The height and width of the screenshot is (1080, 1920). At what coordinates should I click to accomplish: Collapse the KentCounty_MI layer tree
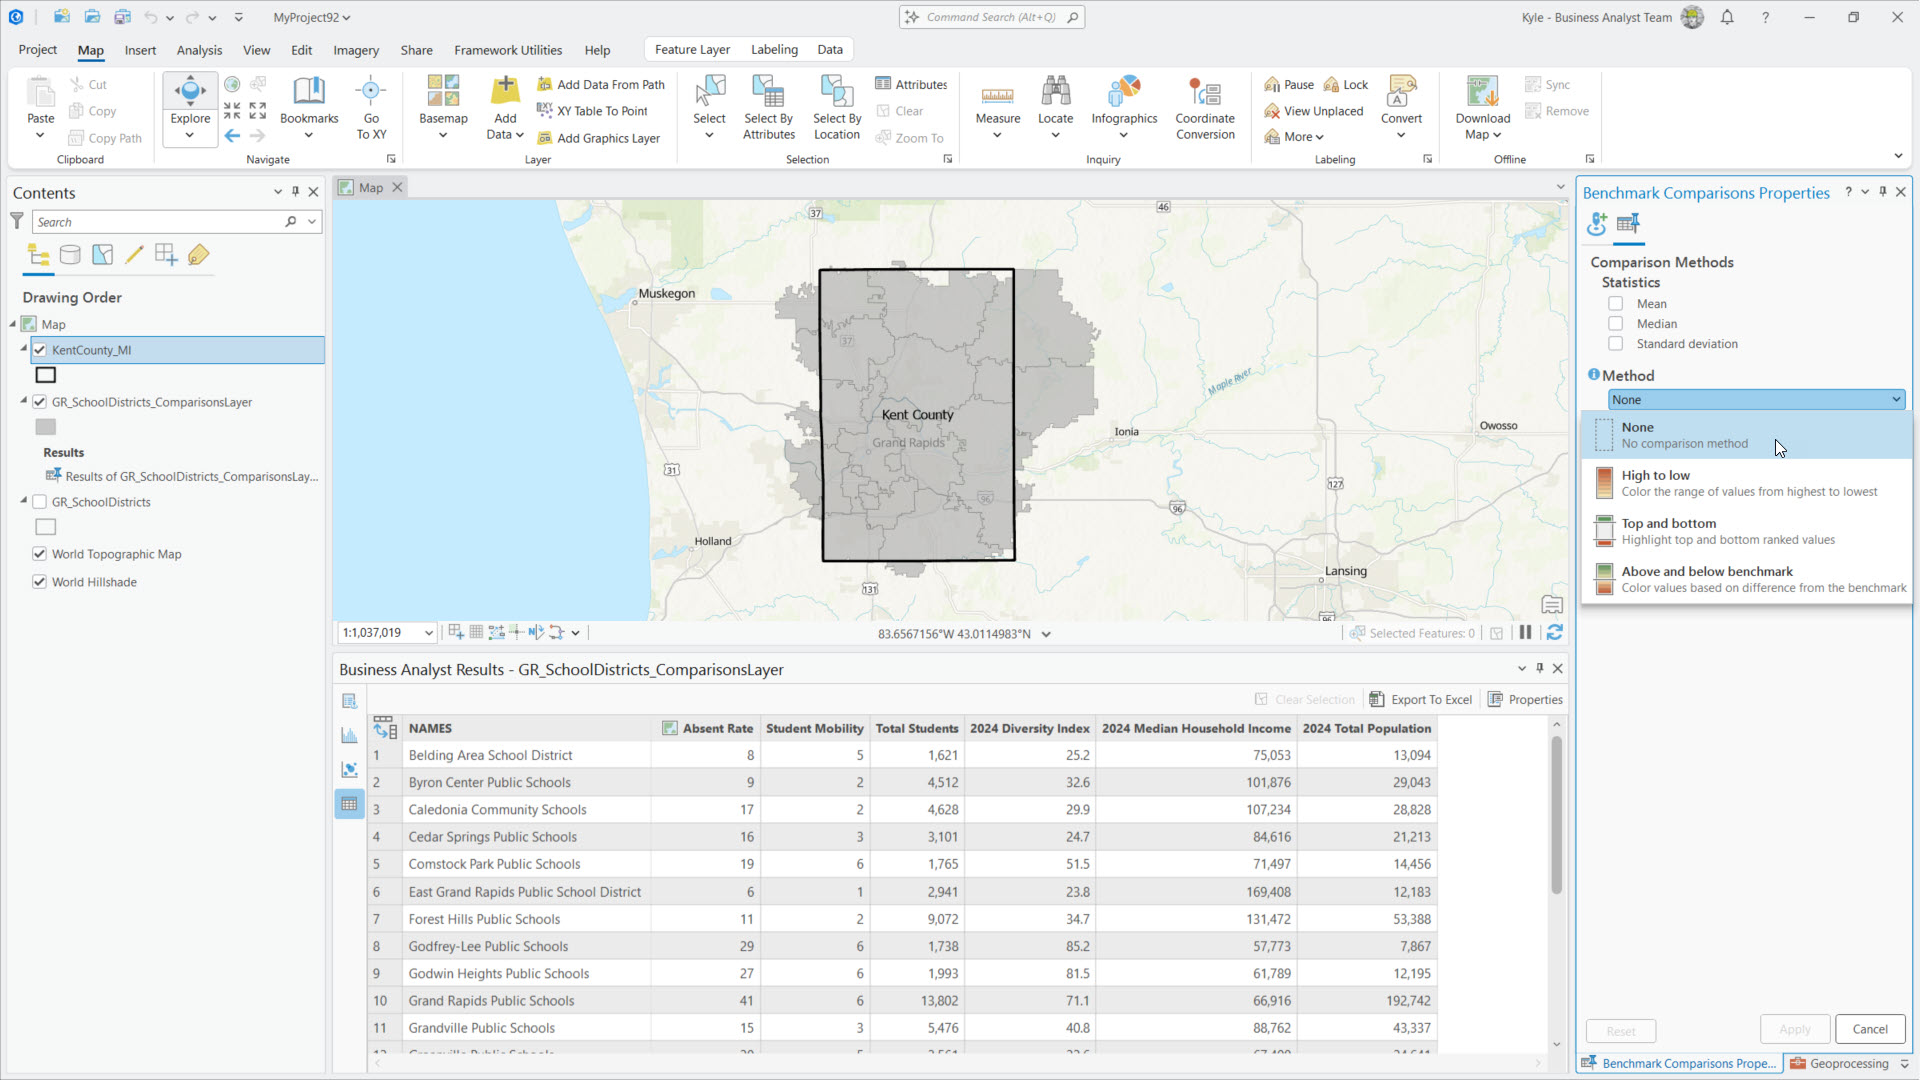coord(23,349)
